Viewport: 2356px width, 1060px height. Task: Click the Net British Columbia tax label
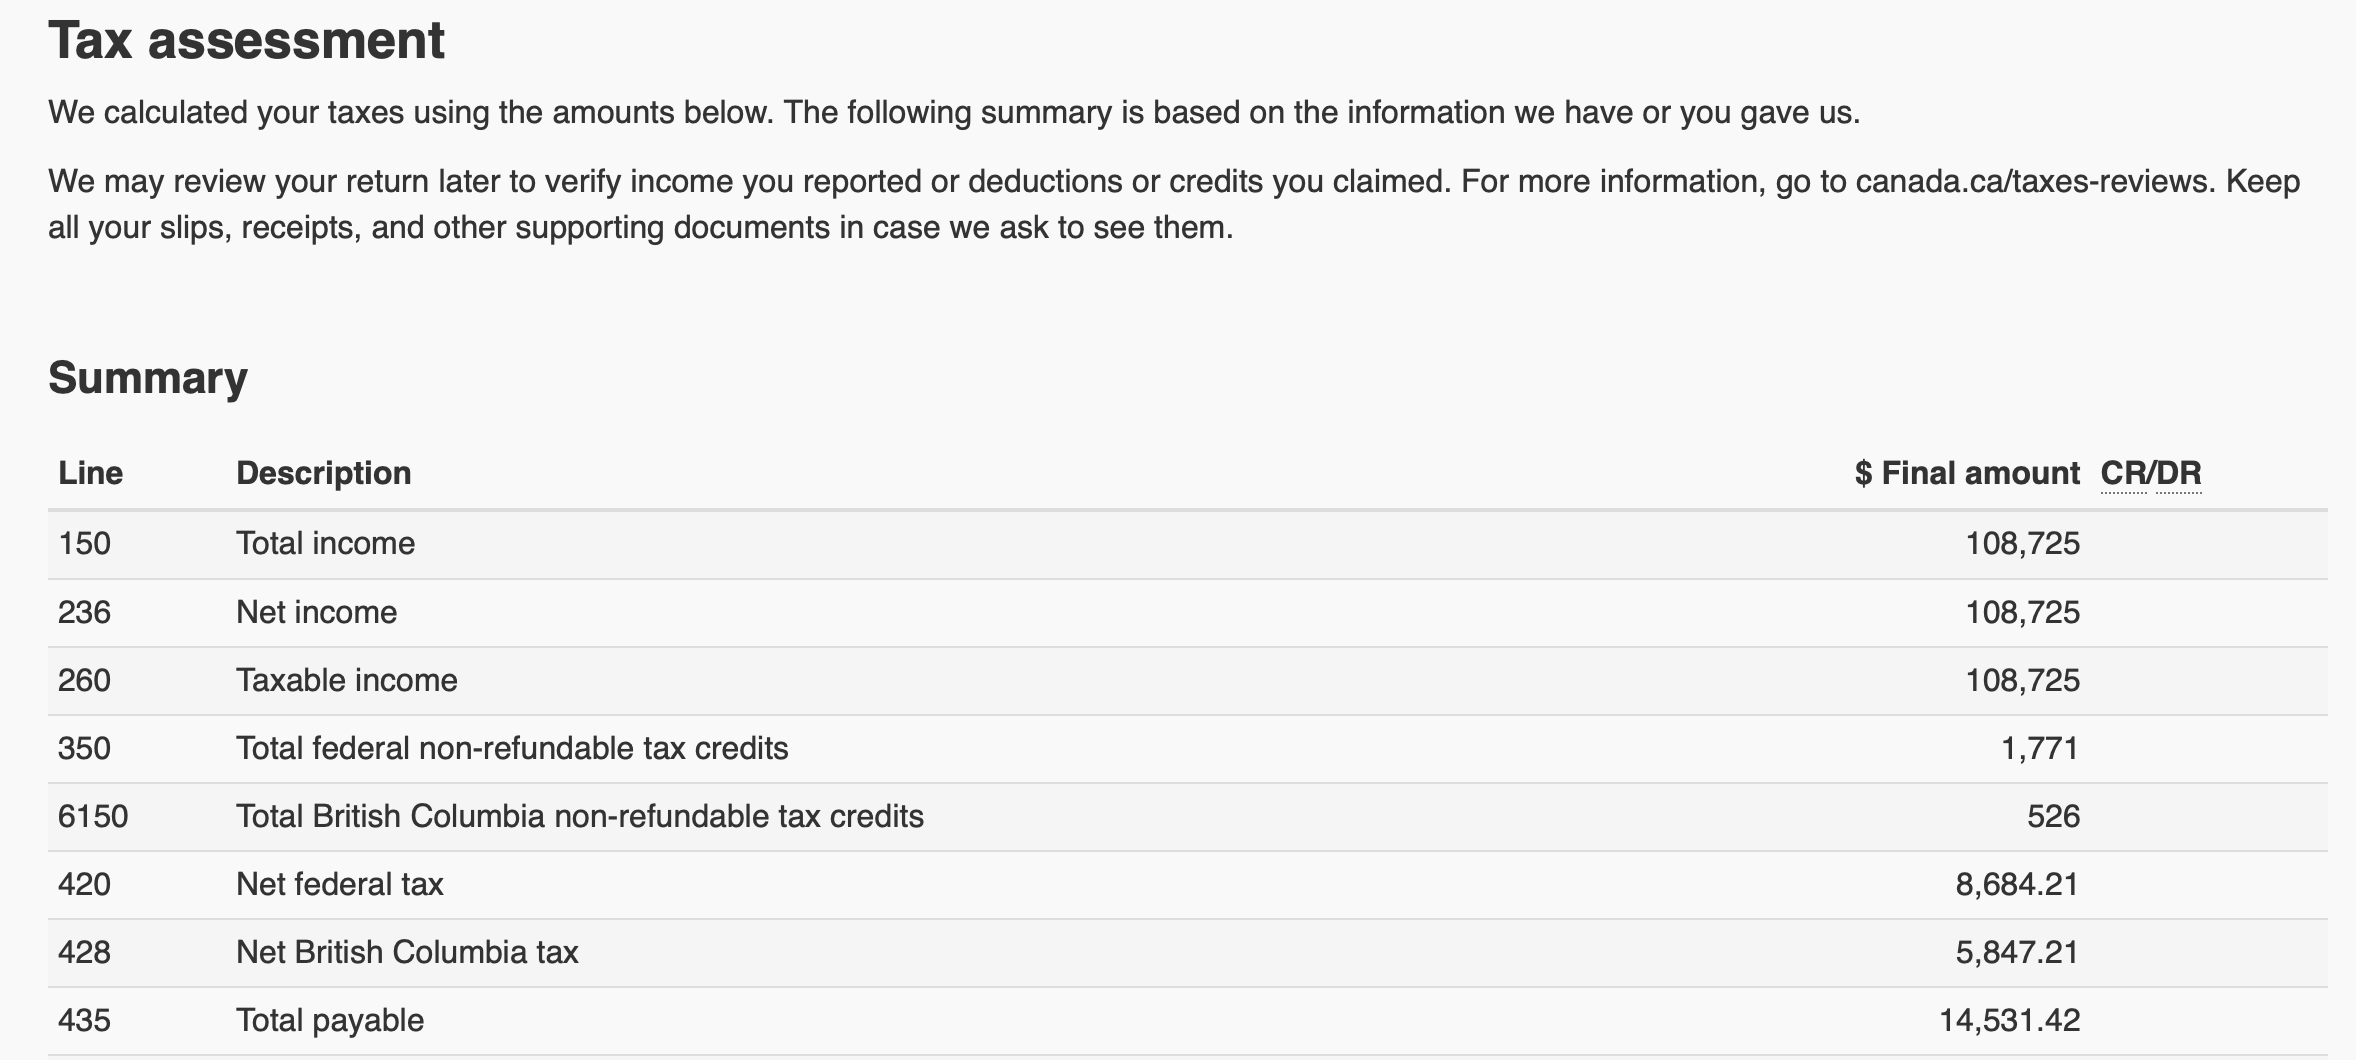click(407, 952)
